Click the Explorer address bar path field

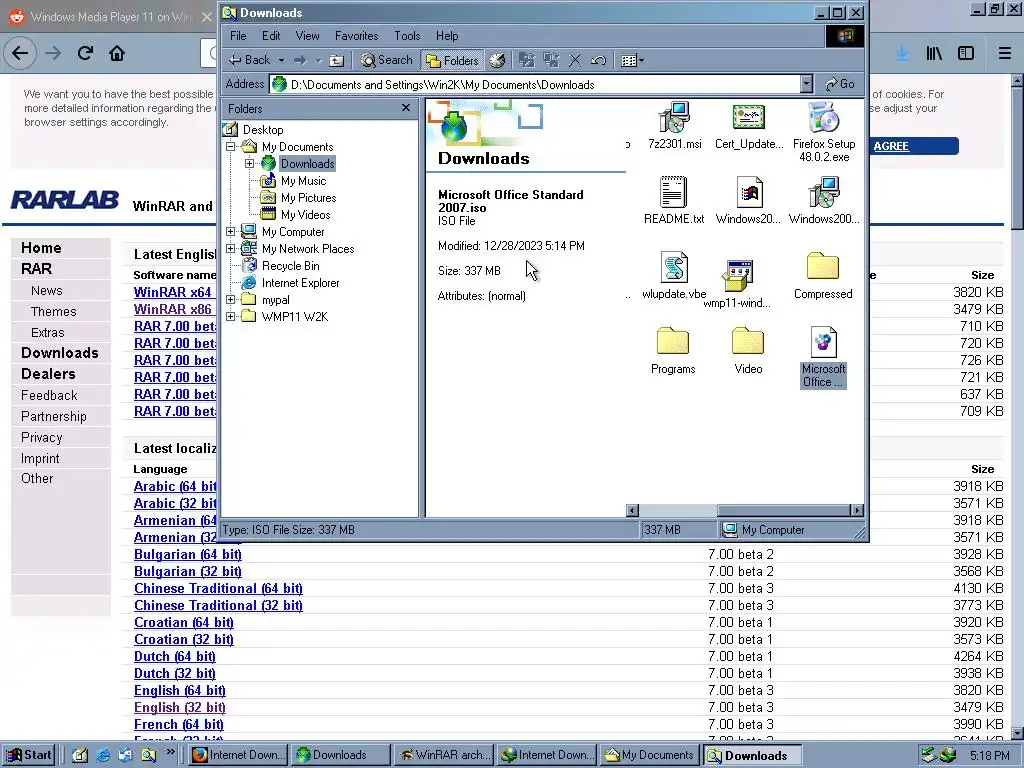536,84
